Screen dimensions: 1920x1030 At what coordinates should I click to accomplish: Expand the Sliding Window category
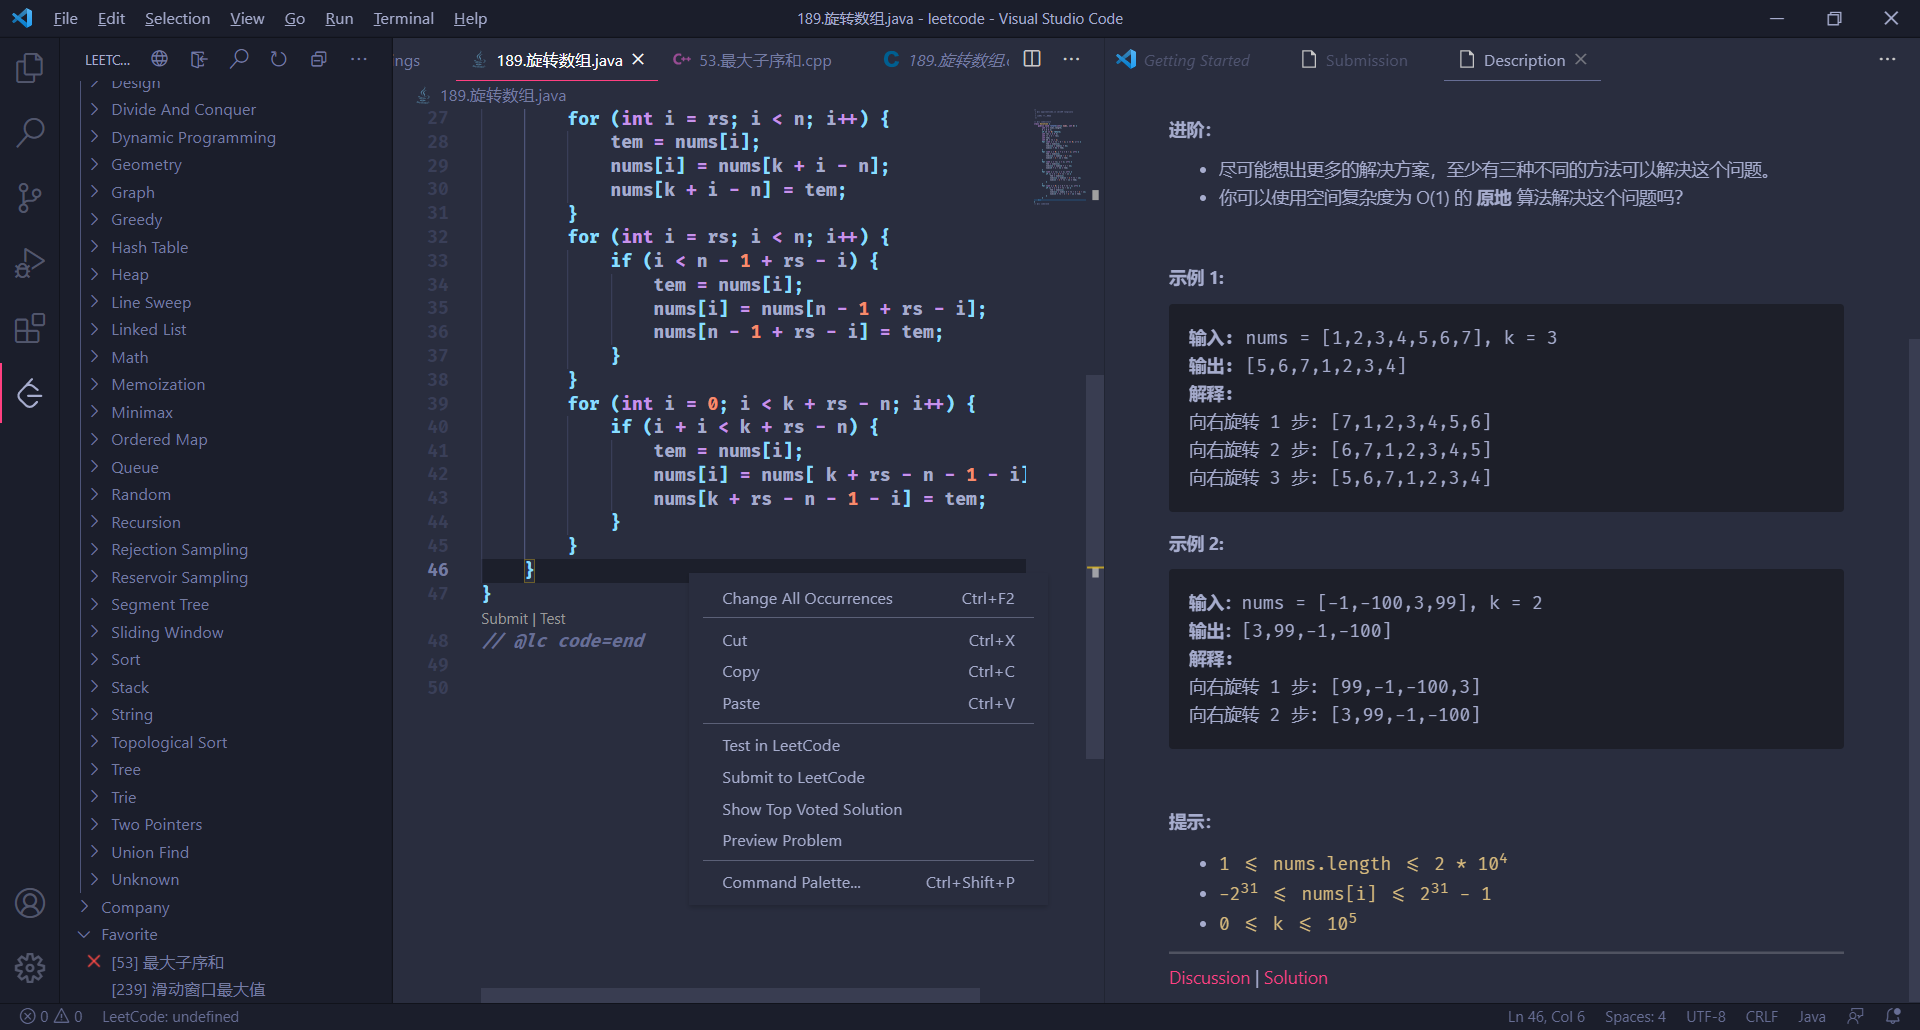(167, 632)
